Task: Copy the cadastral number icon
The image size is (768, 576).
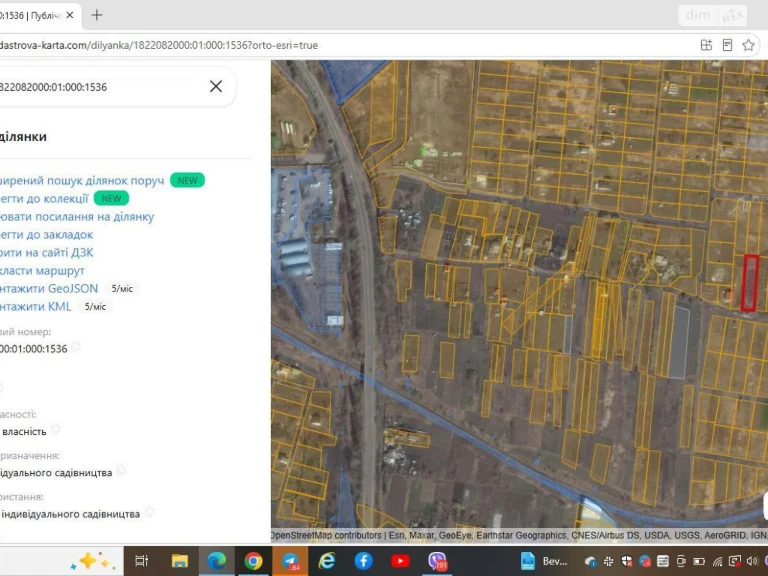Action: point(76,347)
